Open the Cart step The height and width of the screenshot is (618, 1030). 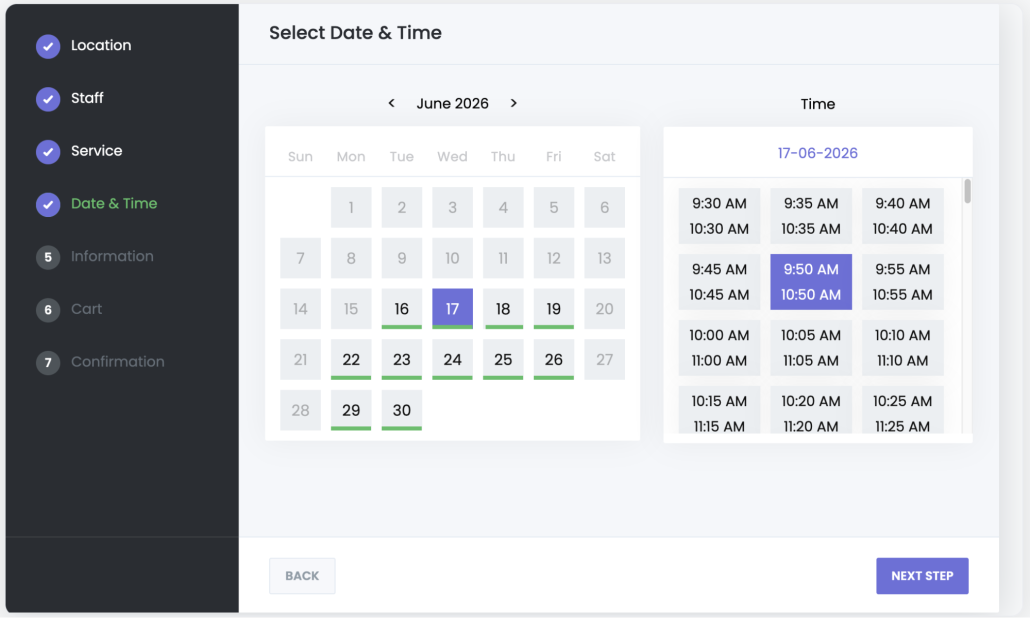coord(87,309)
